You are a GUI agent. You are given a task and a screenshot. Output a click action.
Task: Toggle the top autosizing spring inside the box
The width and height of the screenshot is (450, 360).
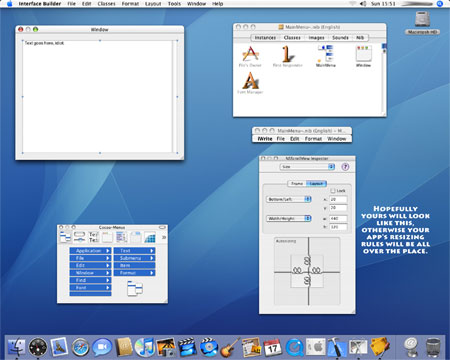(307, 260)
